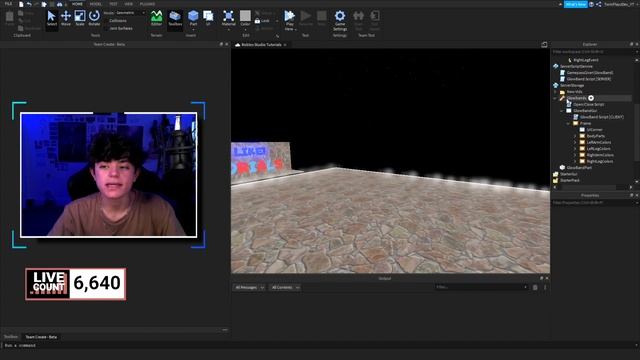640x360 pixels.
Task: Select the Open/Close Script item
Action: click(x=589, y=104)
